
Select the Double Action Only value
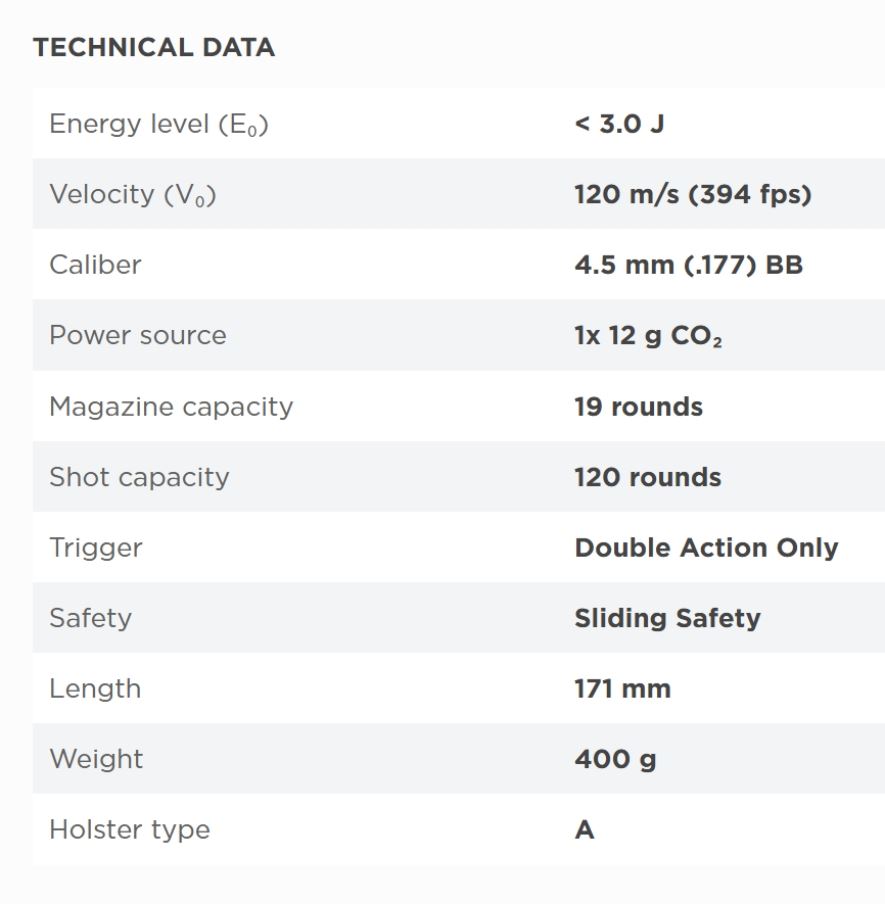point(706,548)
